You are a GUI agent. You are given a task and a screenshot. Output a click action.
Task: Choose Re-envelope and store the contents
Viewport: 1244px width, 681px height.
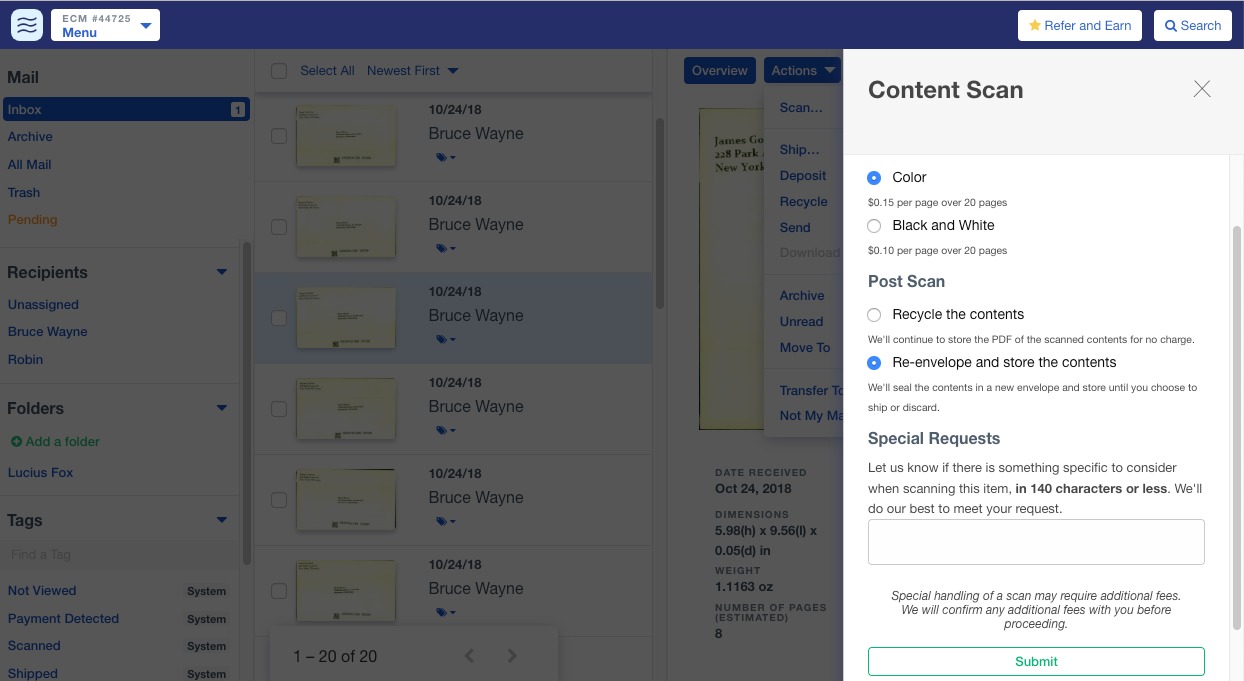click(874, 362)
